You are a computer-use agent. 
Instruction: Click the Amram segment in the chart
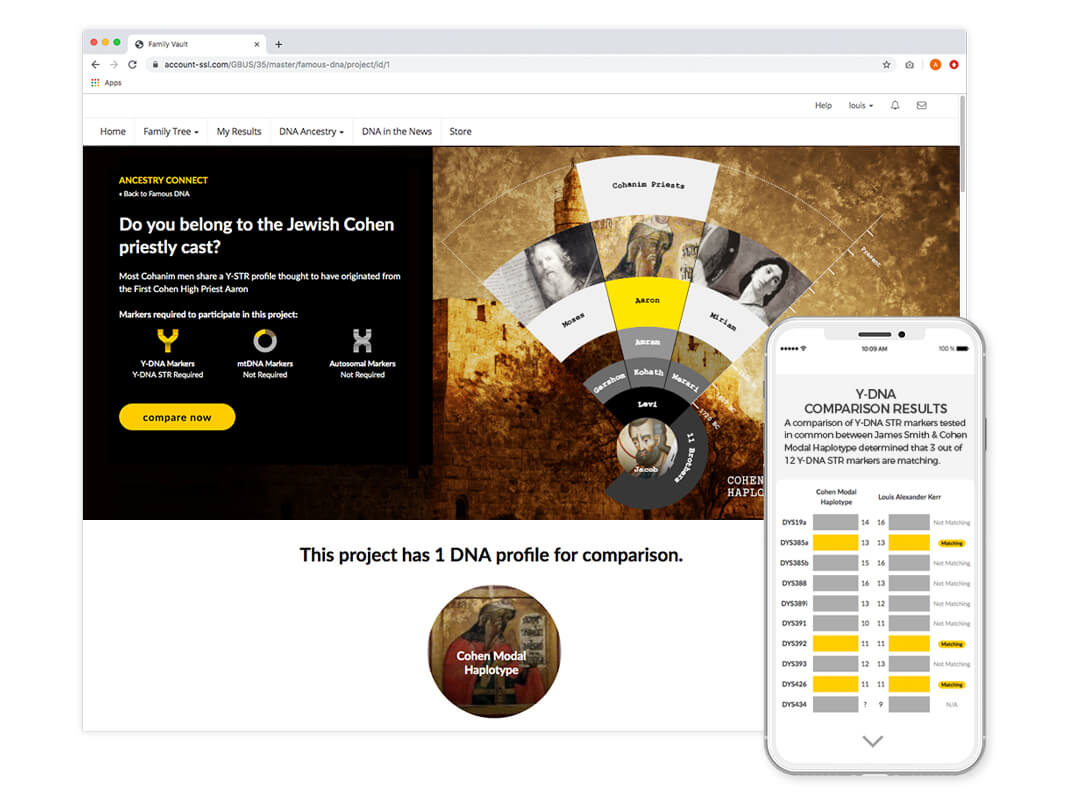pos(647,342)
